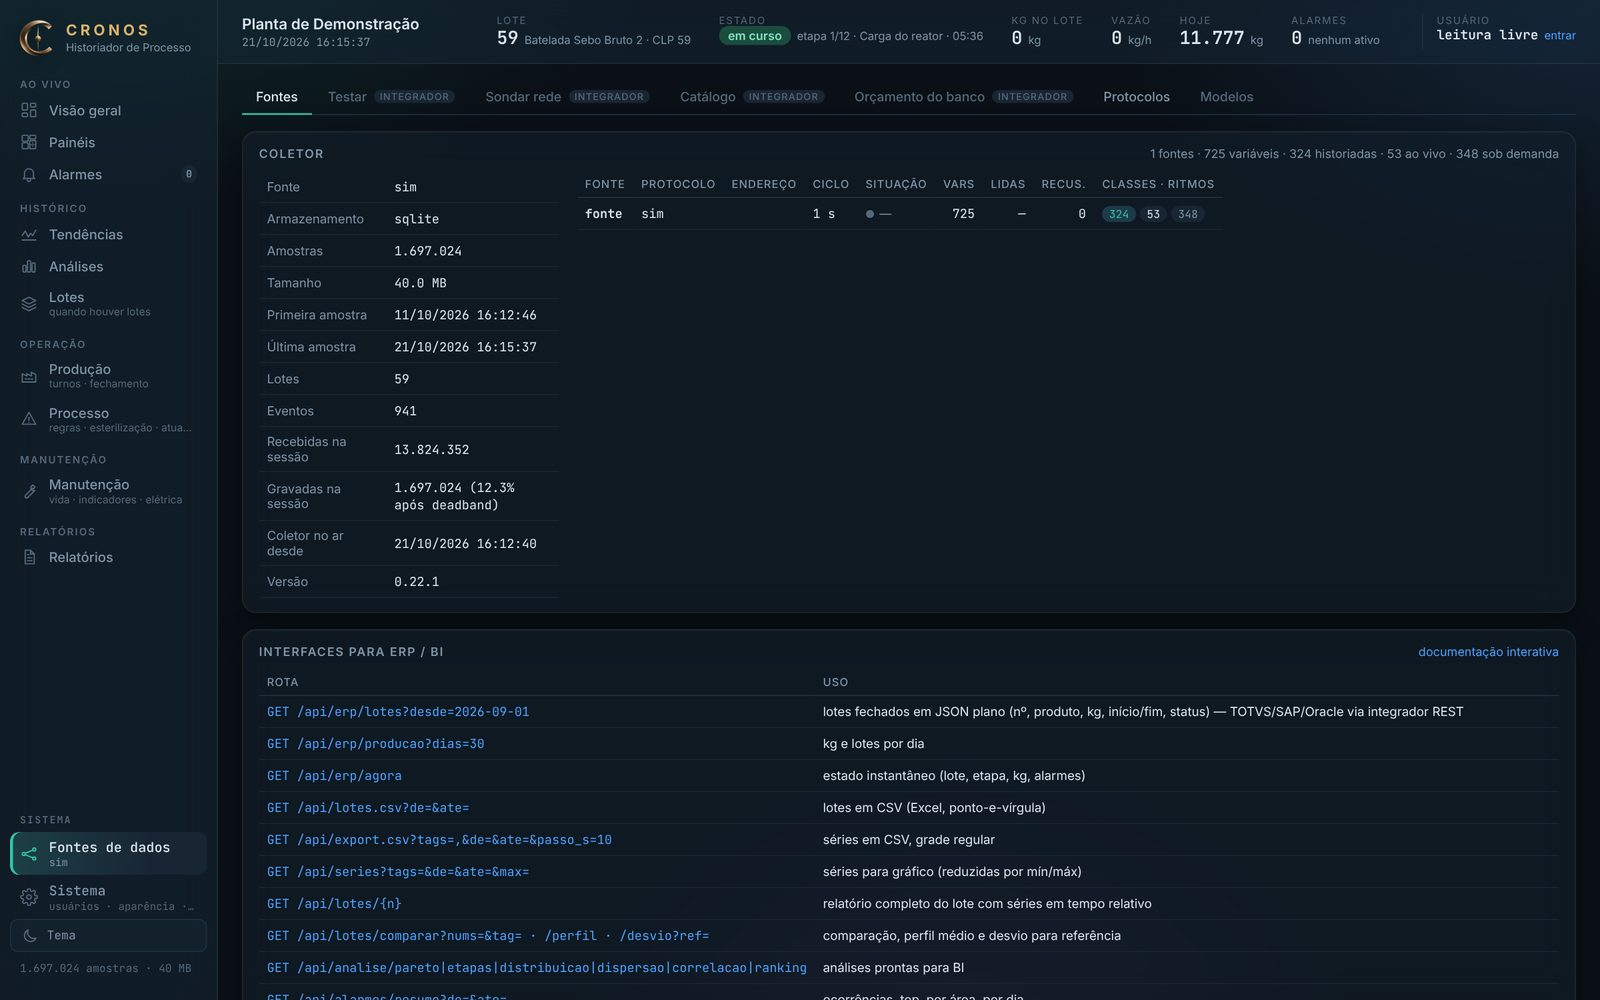The height and width of the screenshot is (1000, 1600).
Task: Open the Modelos tab
Action: (x=1226, y=97)
